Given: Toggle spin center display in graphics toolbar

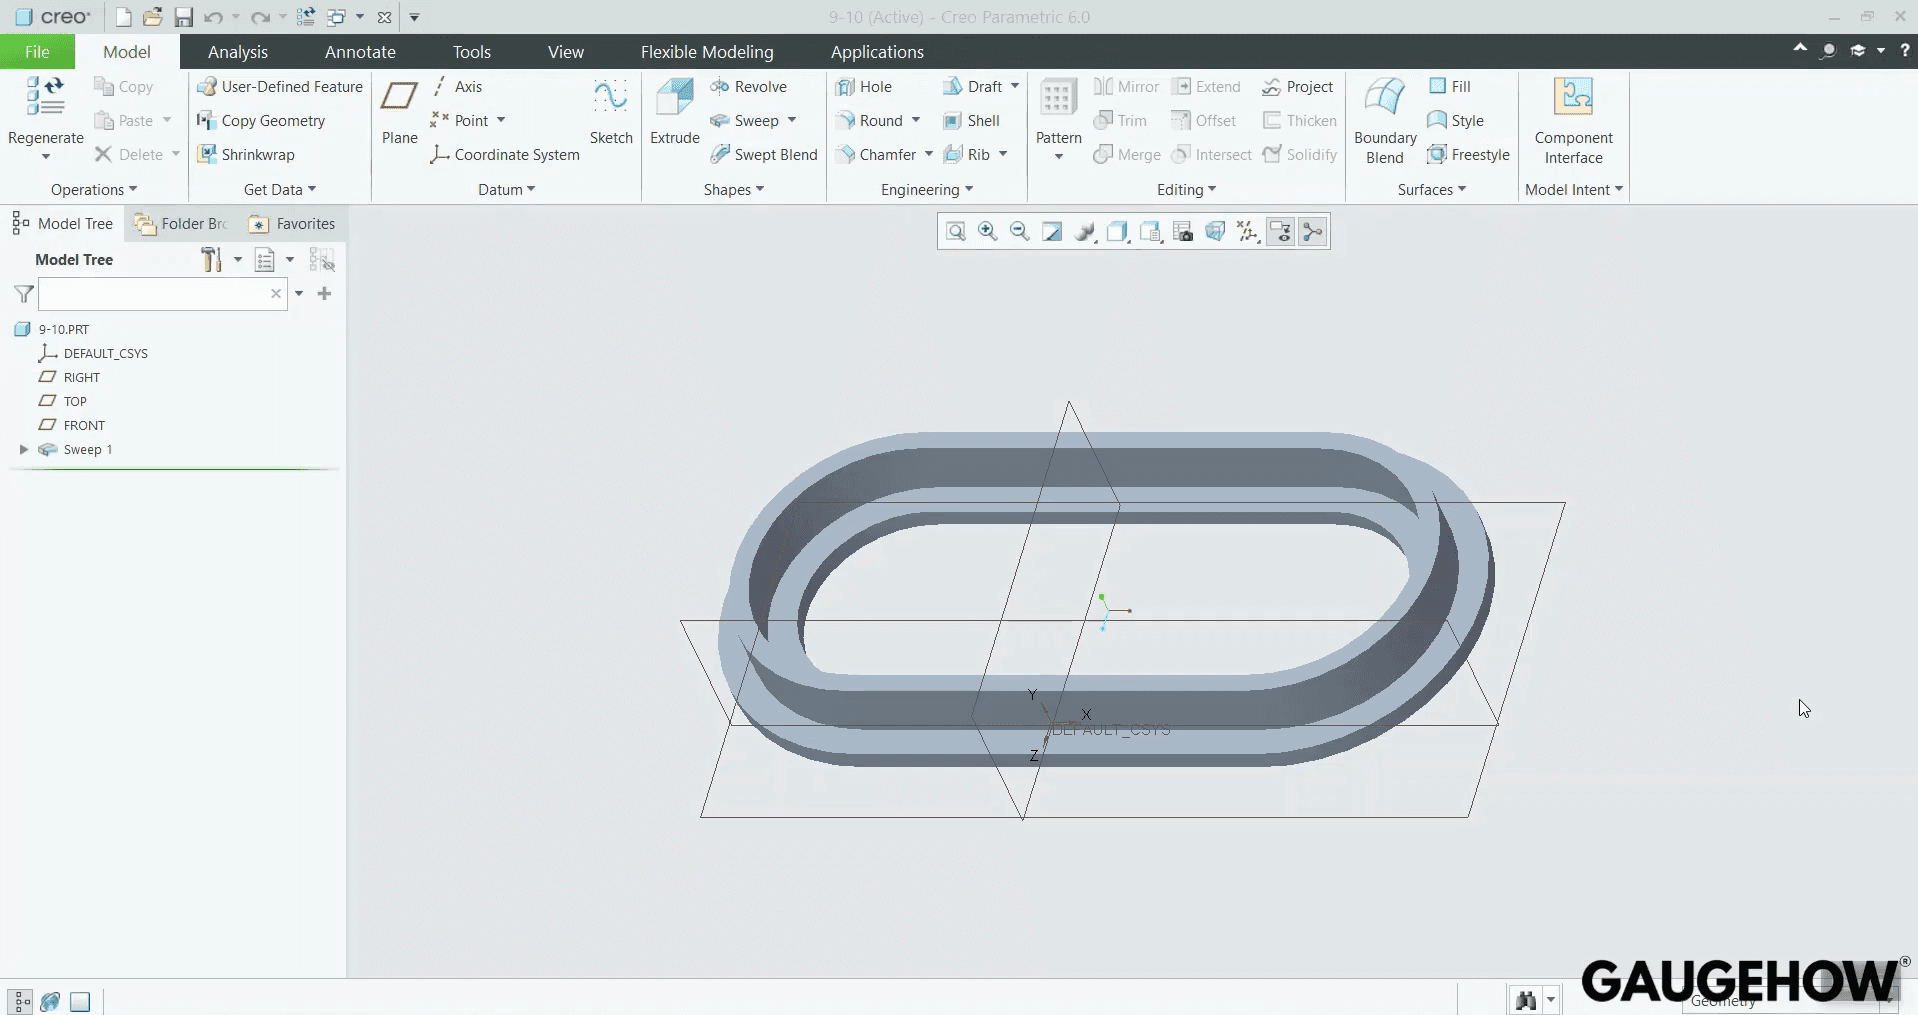Looking at the screenshot, I should [1313, 231].
